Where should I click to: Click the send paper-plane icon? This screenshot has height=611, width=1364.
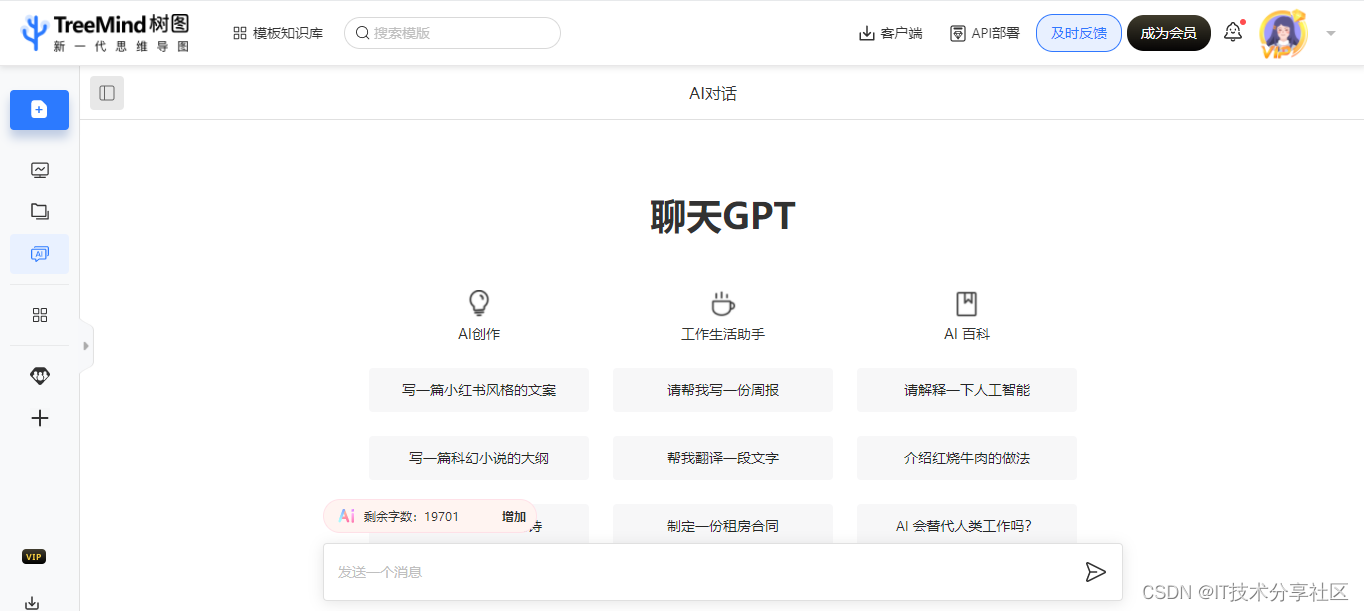click(1096, 572)
